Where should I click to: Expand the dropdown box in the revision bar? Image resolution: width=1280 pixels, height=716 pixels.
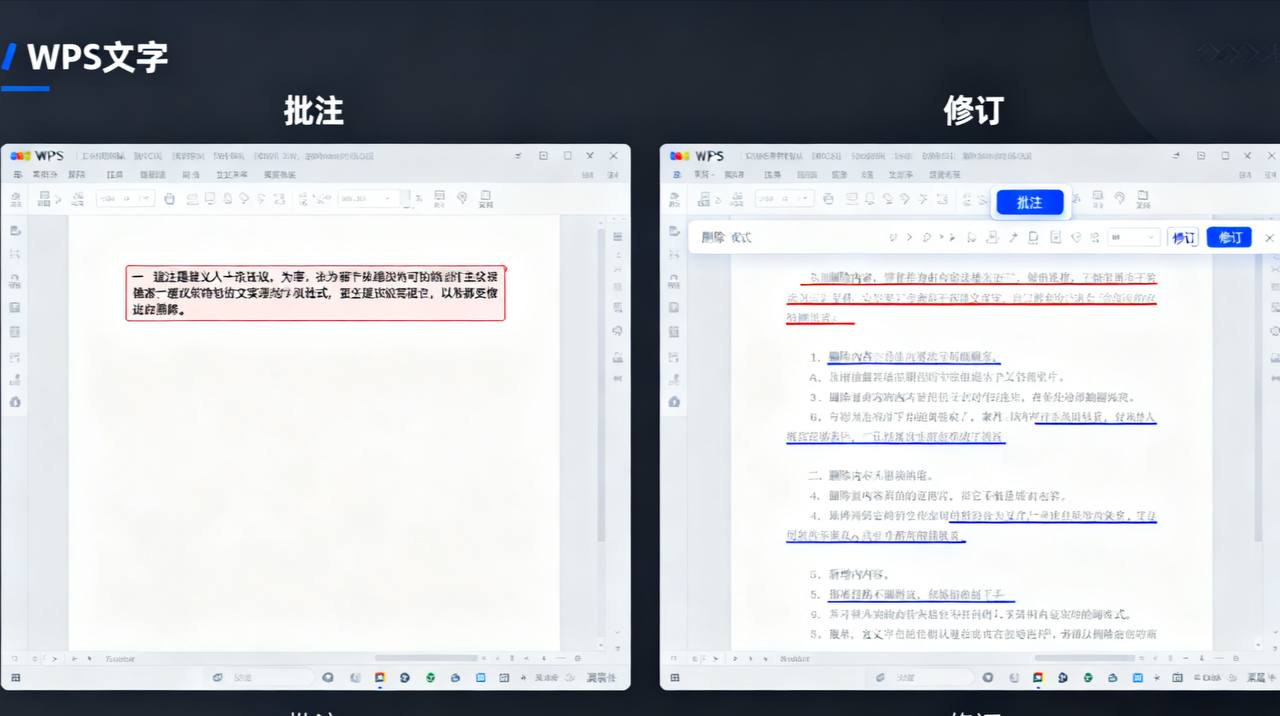click(1133, 237)
